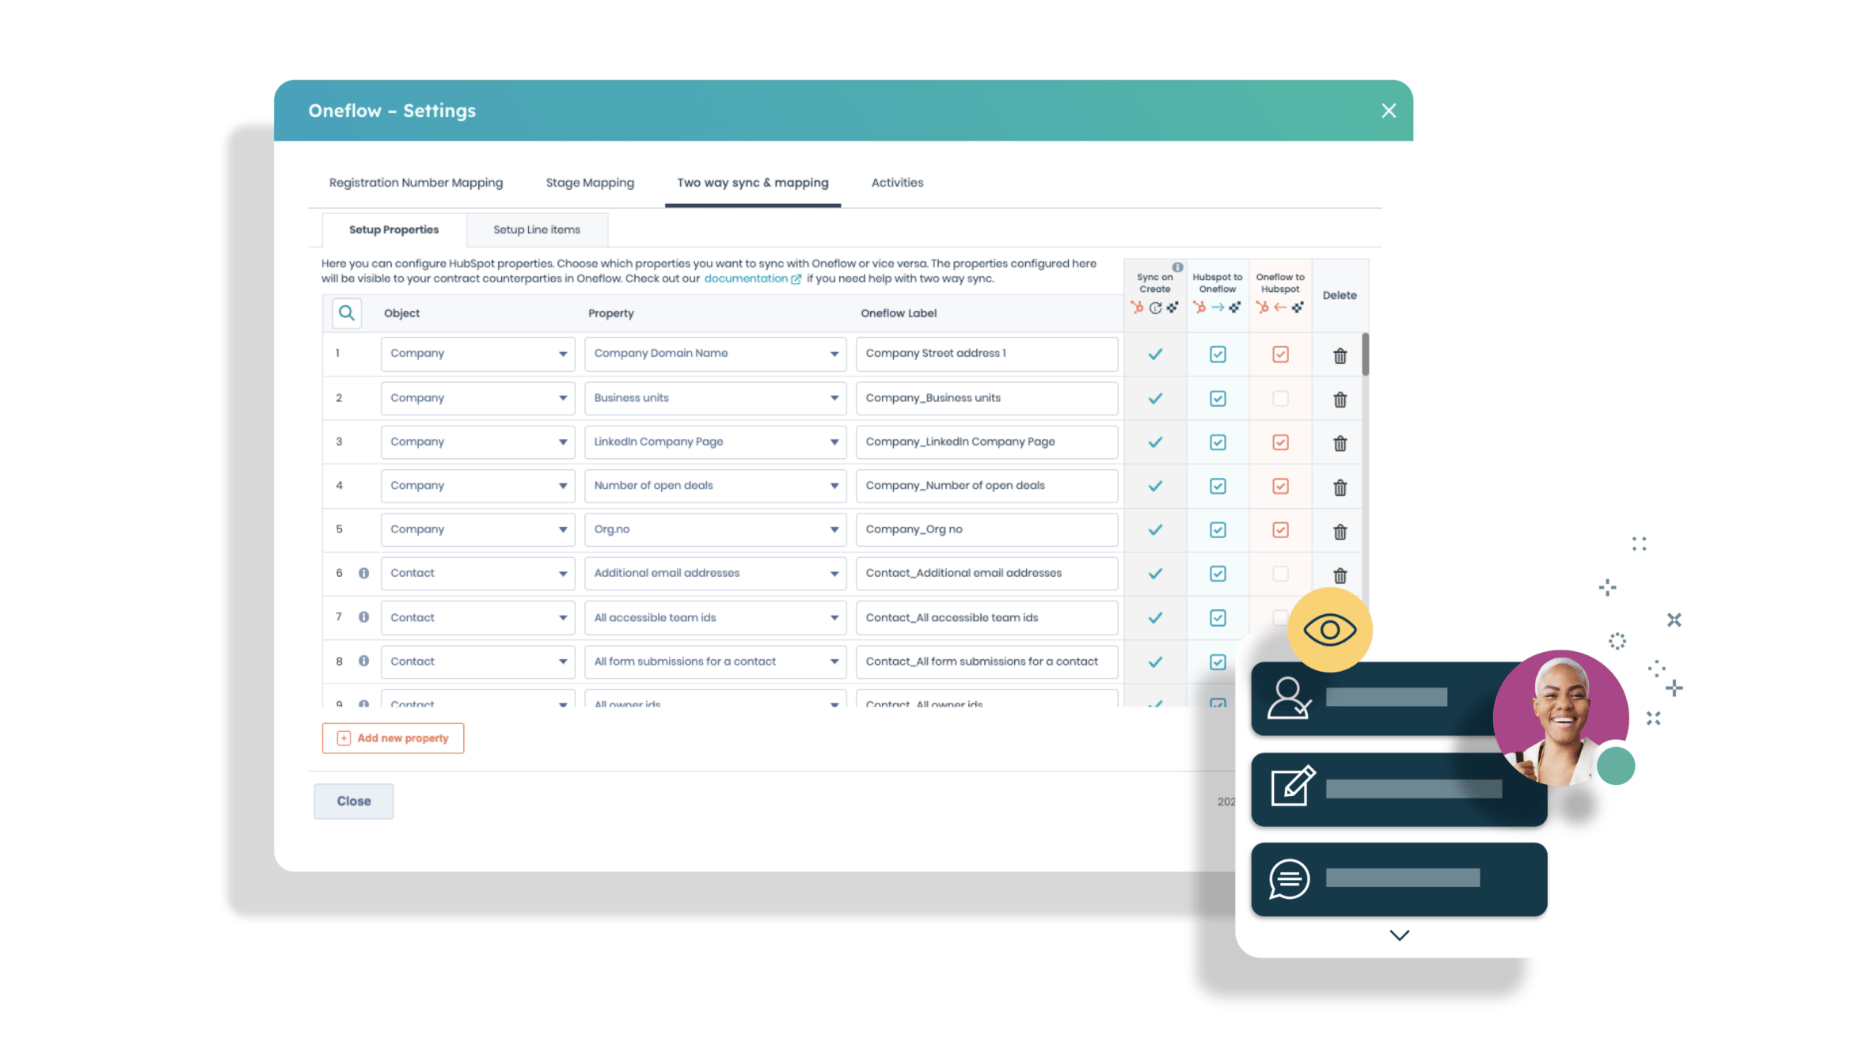The height and width of the screenshot is (1047, 1862).
Task: Open Org.no property dropdown
Action: [715, 529]
